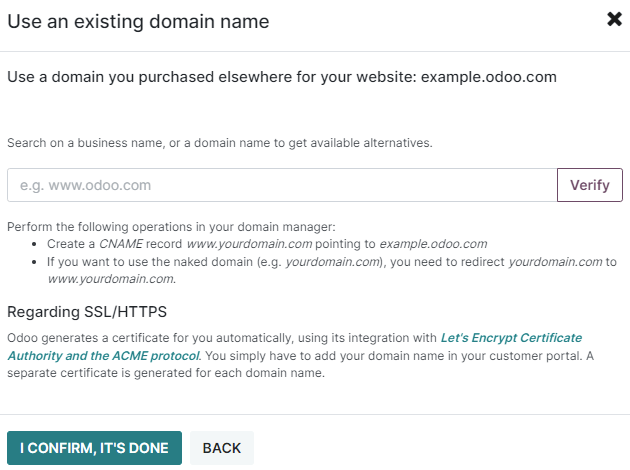Click the italic 'CNAME' word in first bullet
Screen dimensions: 630x470
(120, 243)
